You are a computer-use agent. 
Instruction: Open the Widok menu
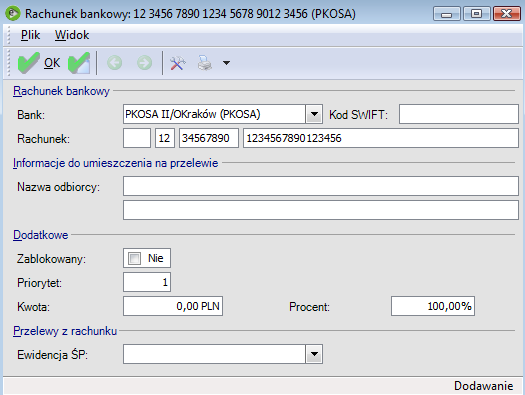(72, 35)
